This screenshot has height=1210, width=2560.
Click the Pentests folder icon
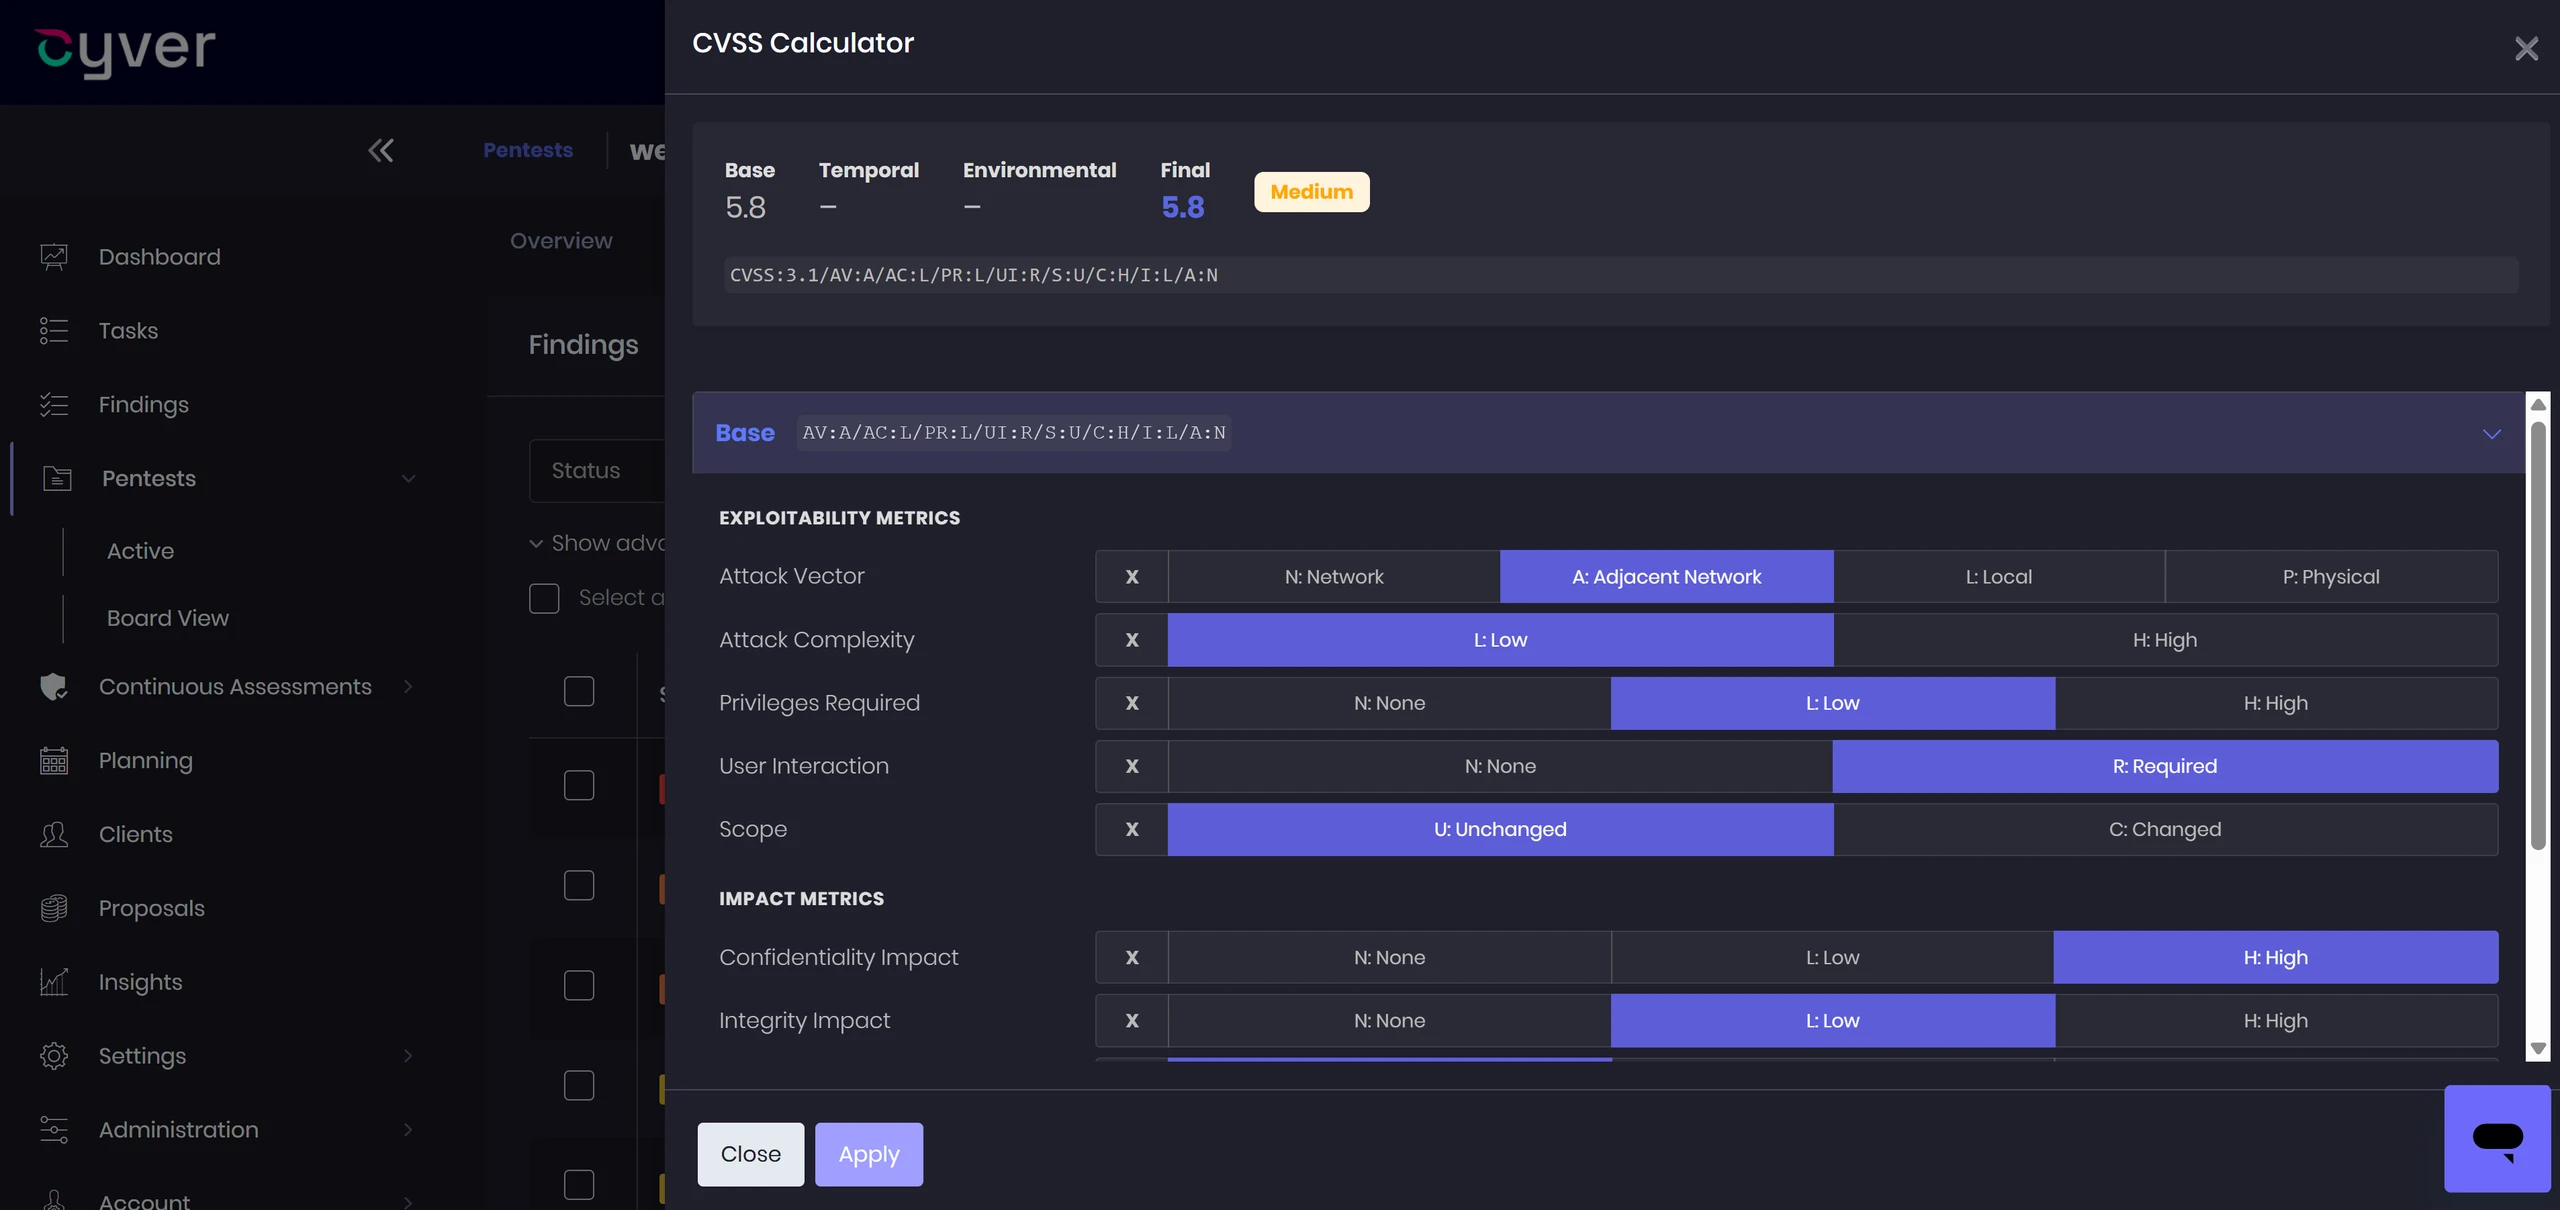[57, 479]
